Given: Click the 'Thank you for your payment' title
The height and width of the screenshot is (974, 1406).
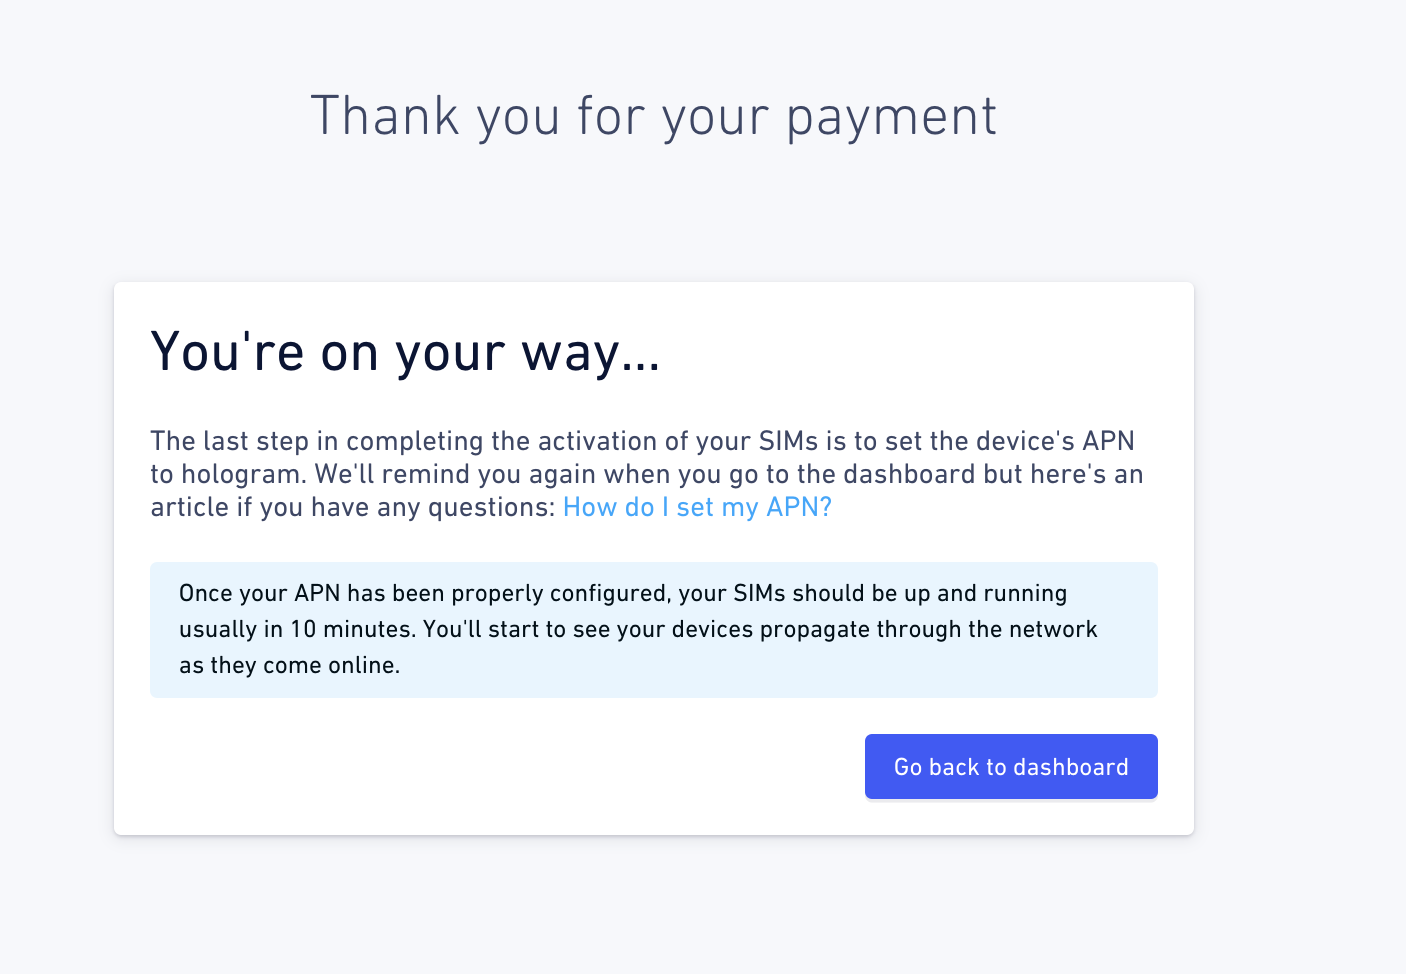Looking at the screenshot, I should [653, 117].
